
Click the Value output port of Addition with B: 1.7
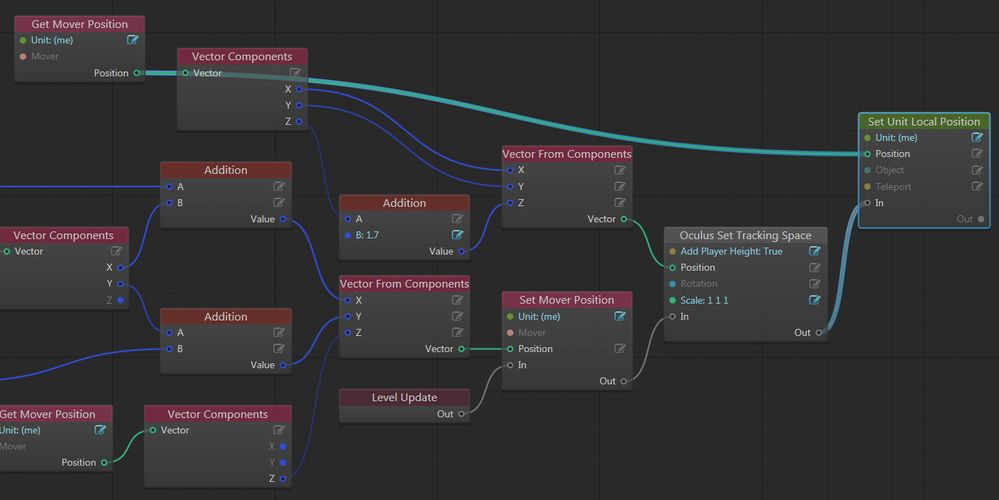coord(462,252)
